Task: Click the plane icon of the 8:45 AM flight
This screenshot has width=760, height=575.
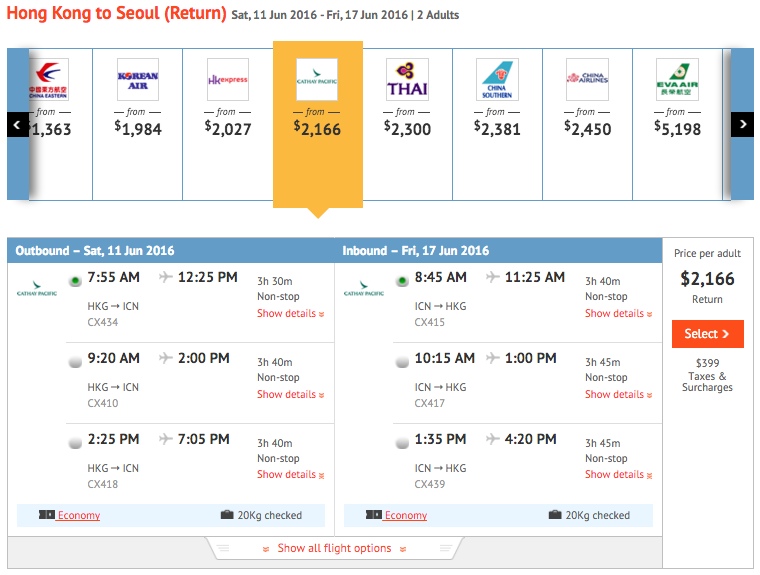Action: pyautogui.click(x=493, y=277)
